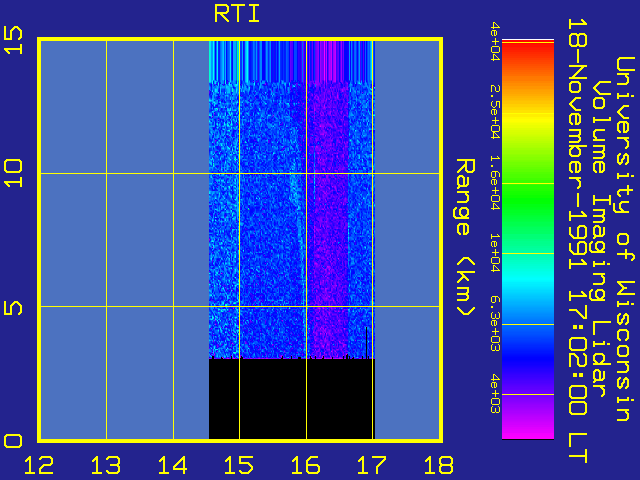This screenshot has width=640, height=480.
Task: Click colorbar label 1e+04
Action: [x=495, y=253]
